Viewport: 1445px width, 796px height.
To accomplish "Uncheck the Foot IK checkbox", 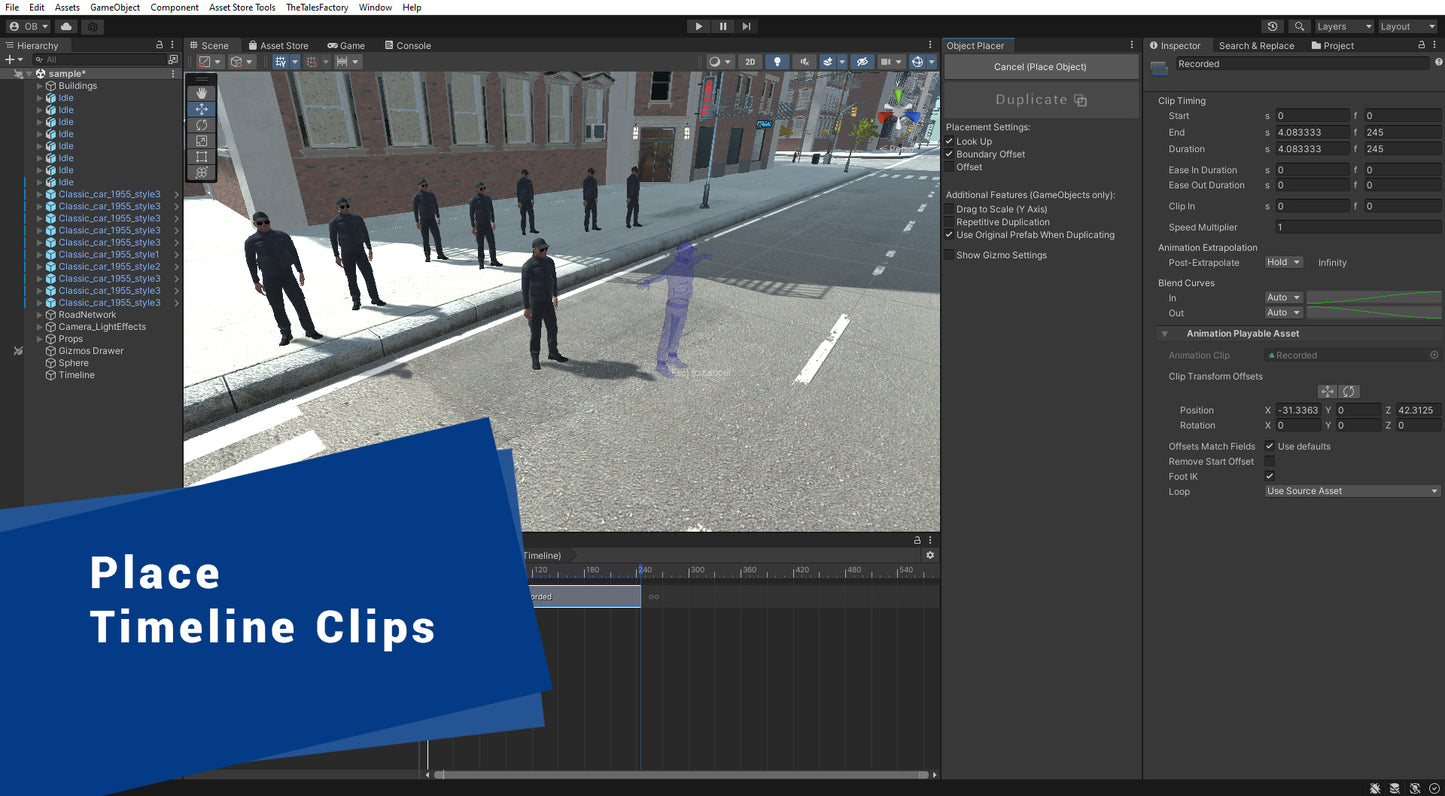I will click(x=1269, y=476).
